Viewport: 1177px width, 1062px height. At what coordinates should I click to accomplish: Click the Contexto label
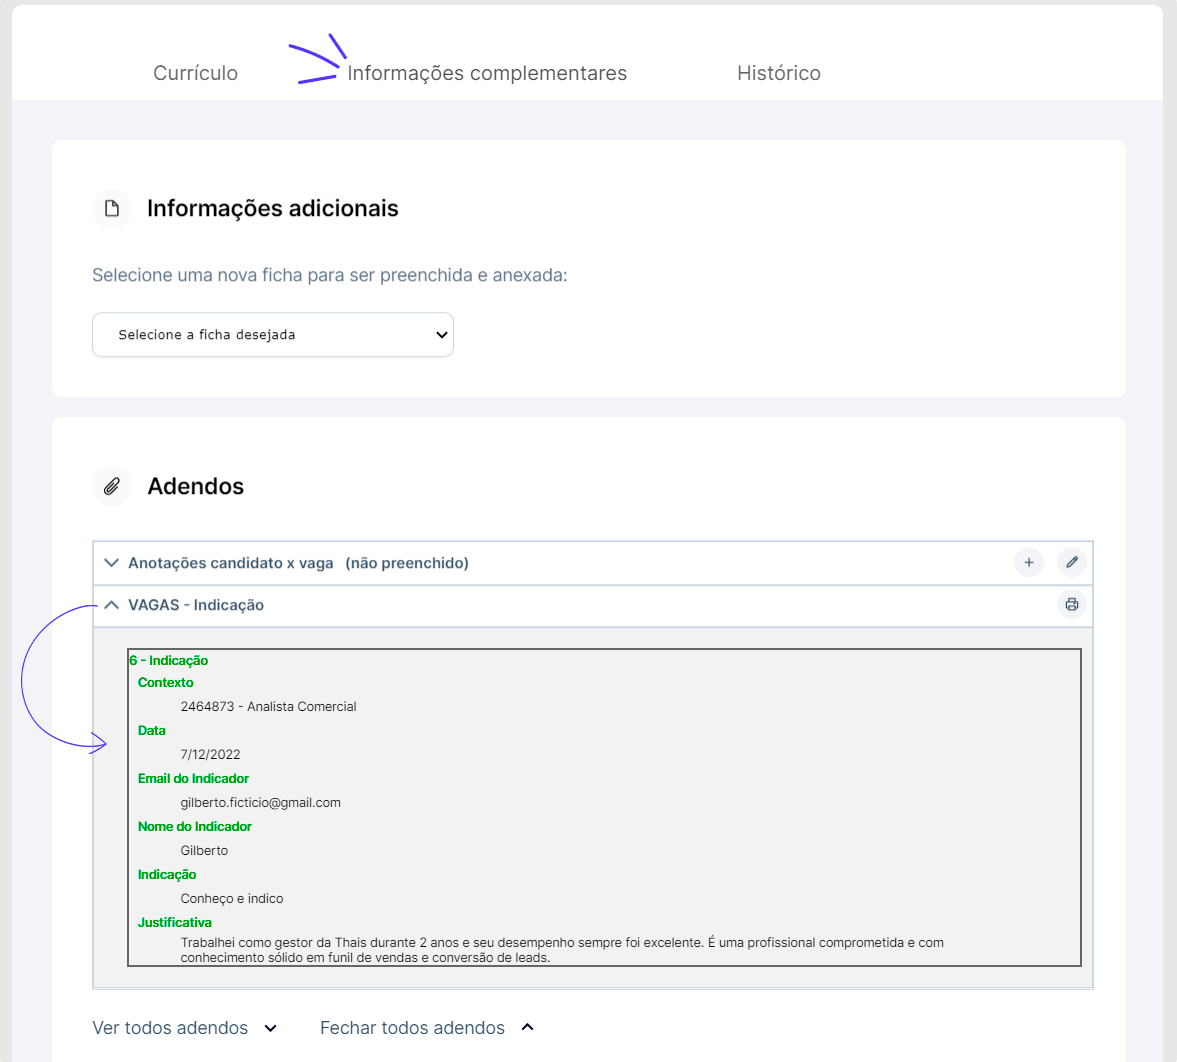[x=165, y=682]
